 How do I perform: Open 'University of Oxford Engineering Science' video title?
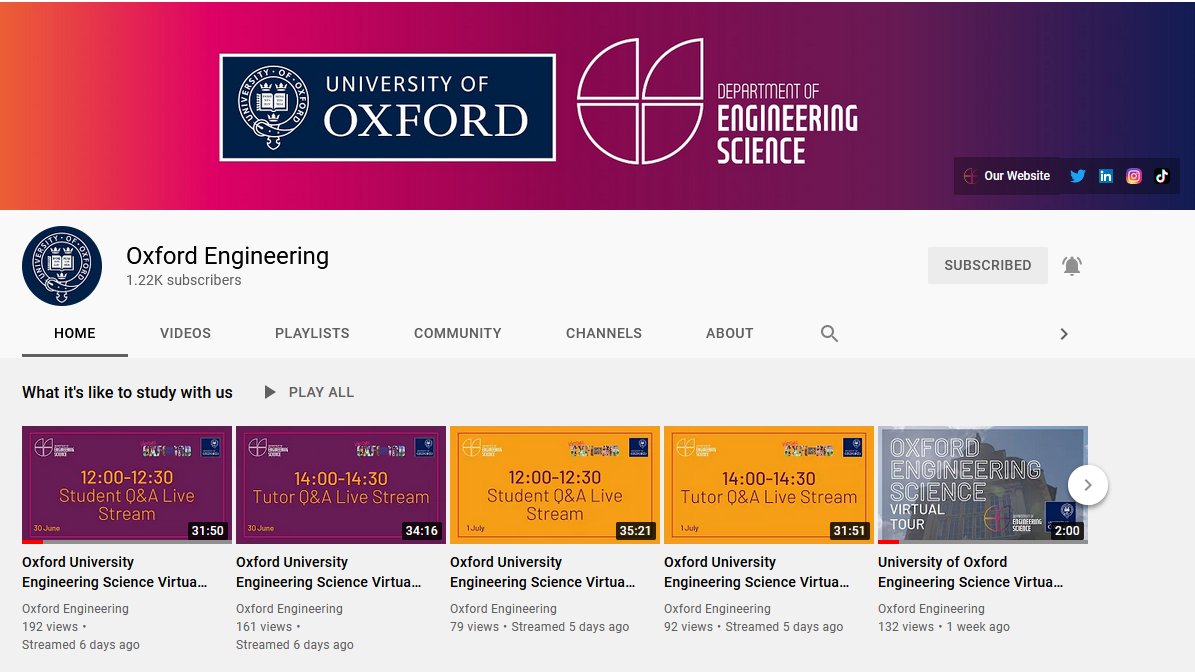pyautogui.click(x=970, y=572)
